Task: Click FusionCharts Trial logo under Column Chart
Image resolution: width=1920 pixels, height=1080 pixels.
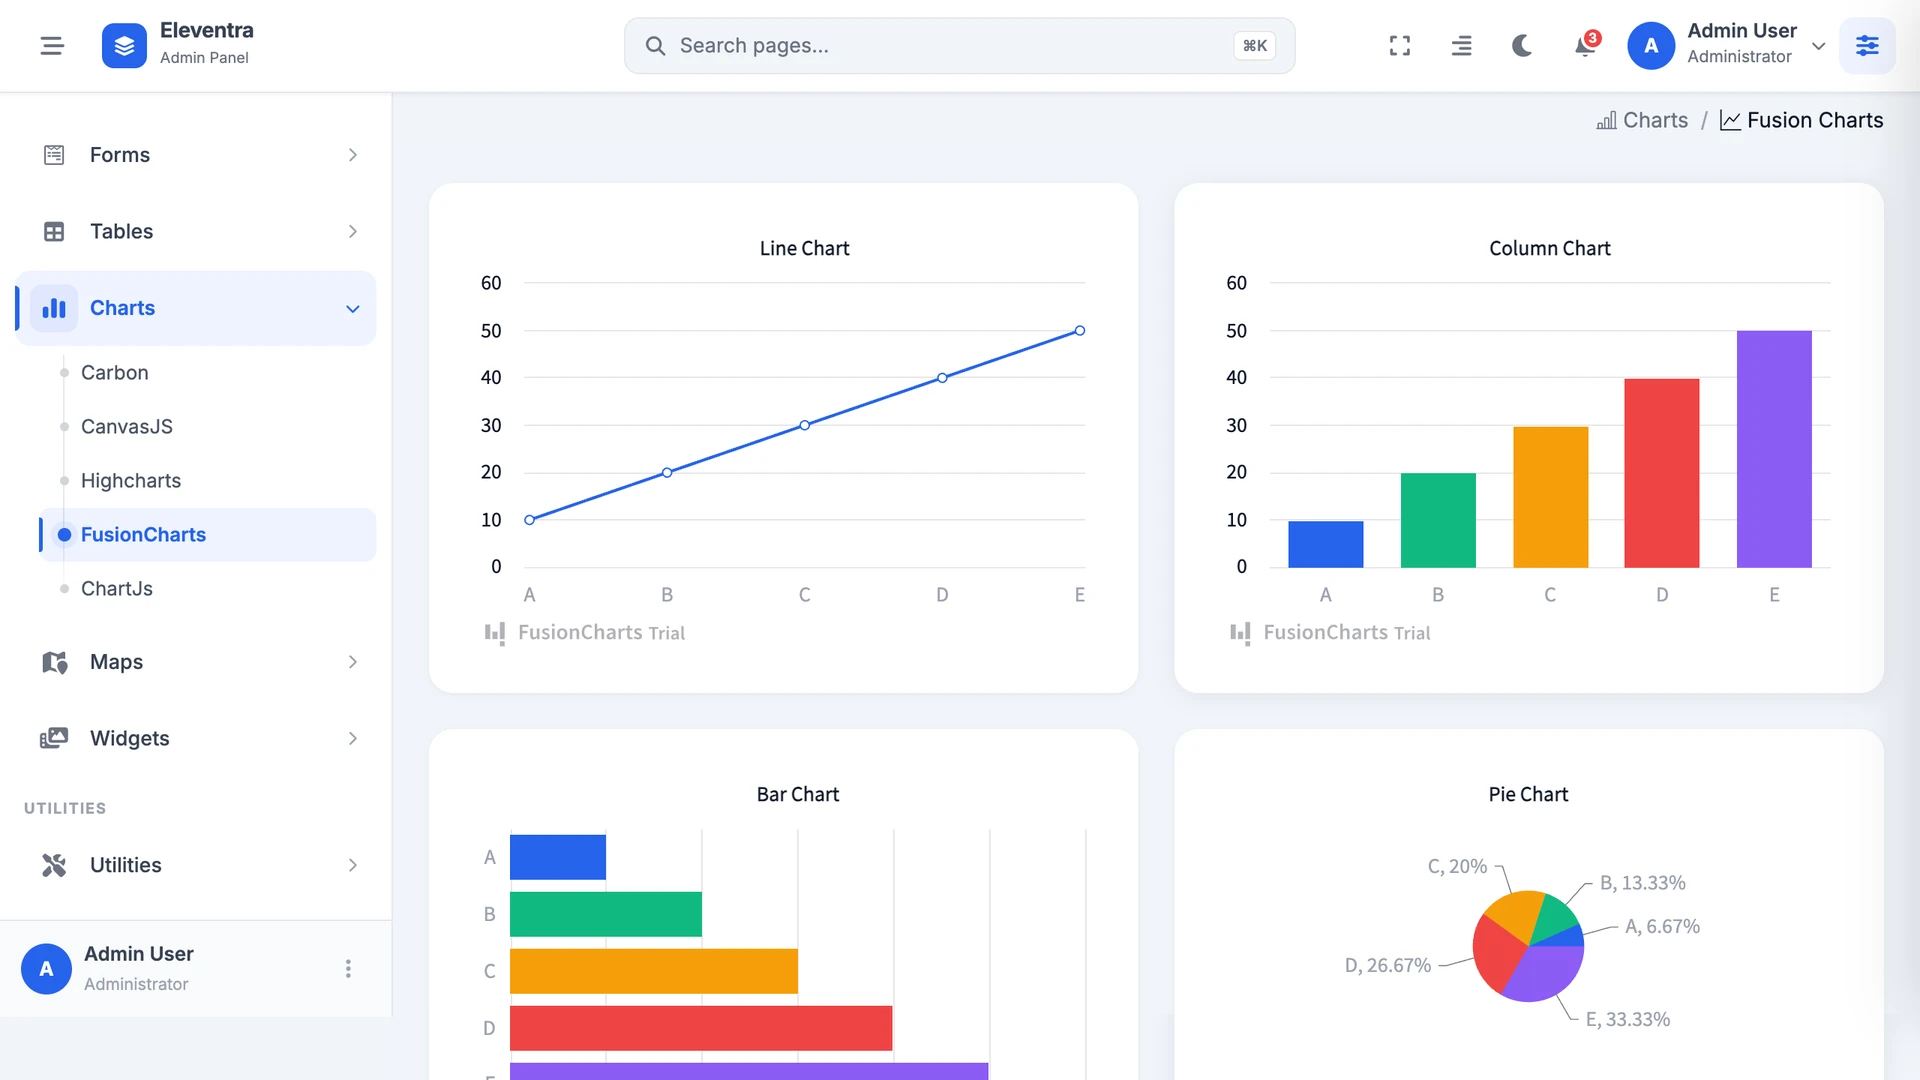Action: [x=1330, y=633]
